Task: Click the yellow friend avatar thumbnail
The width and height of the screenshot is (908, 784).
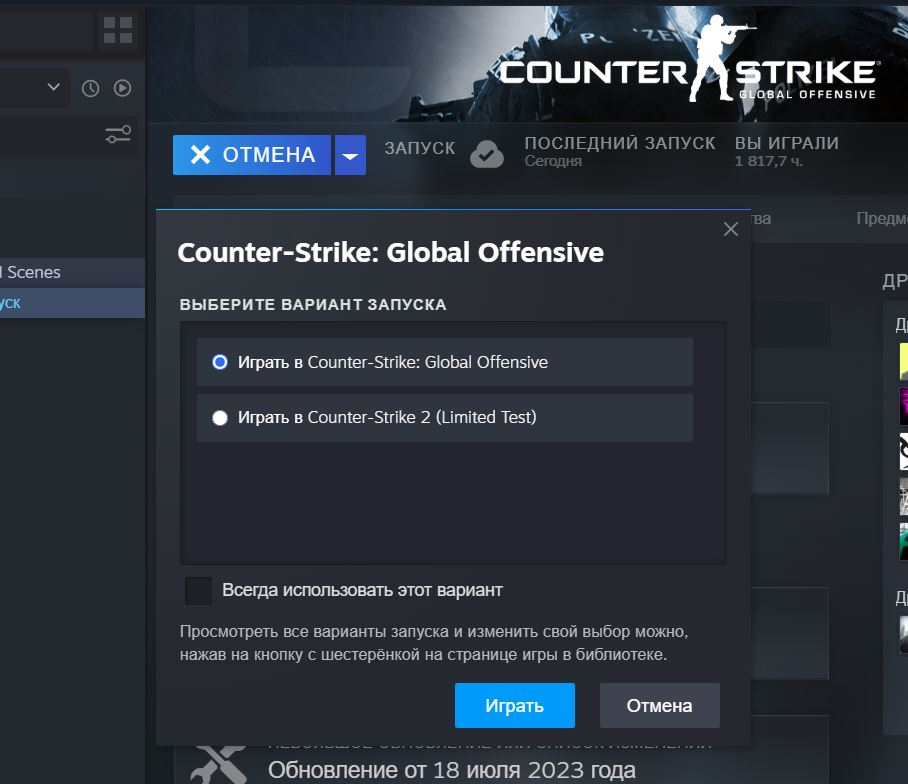Action: pyautogui.click(x=903, y=361)
